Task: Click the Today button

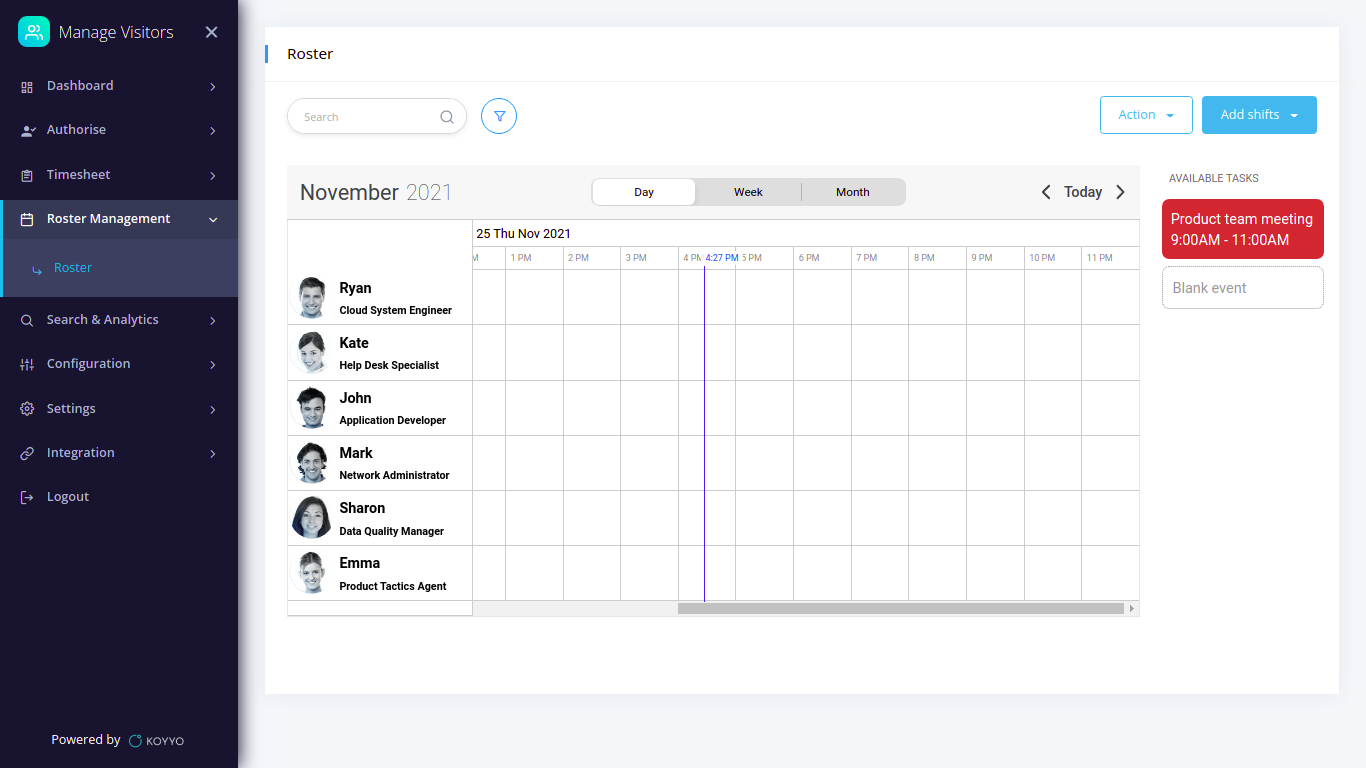Action: [x=1083, y=192]
